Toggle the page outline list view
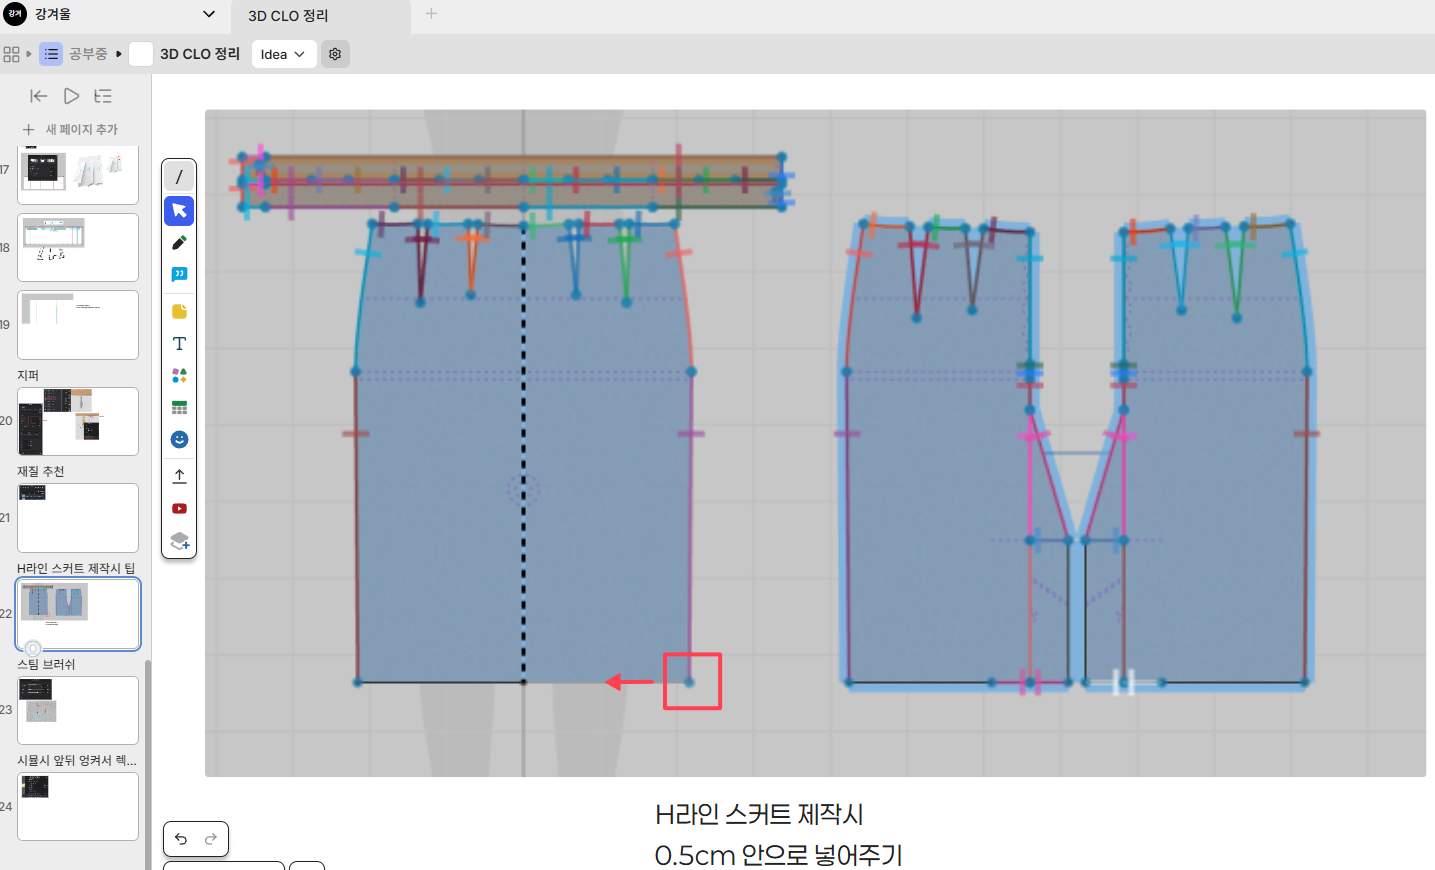This screenshot has width=1435, height=870. (103, 96)
